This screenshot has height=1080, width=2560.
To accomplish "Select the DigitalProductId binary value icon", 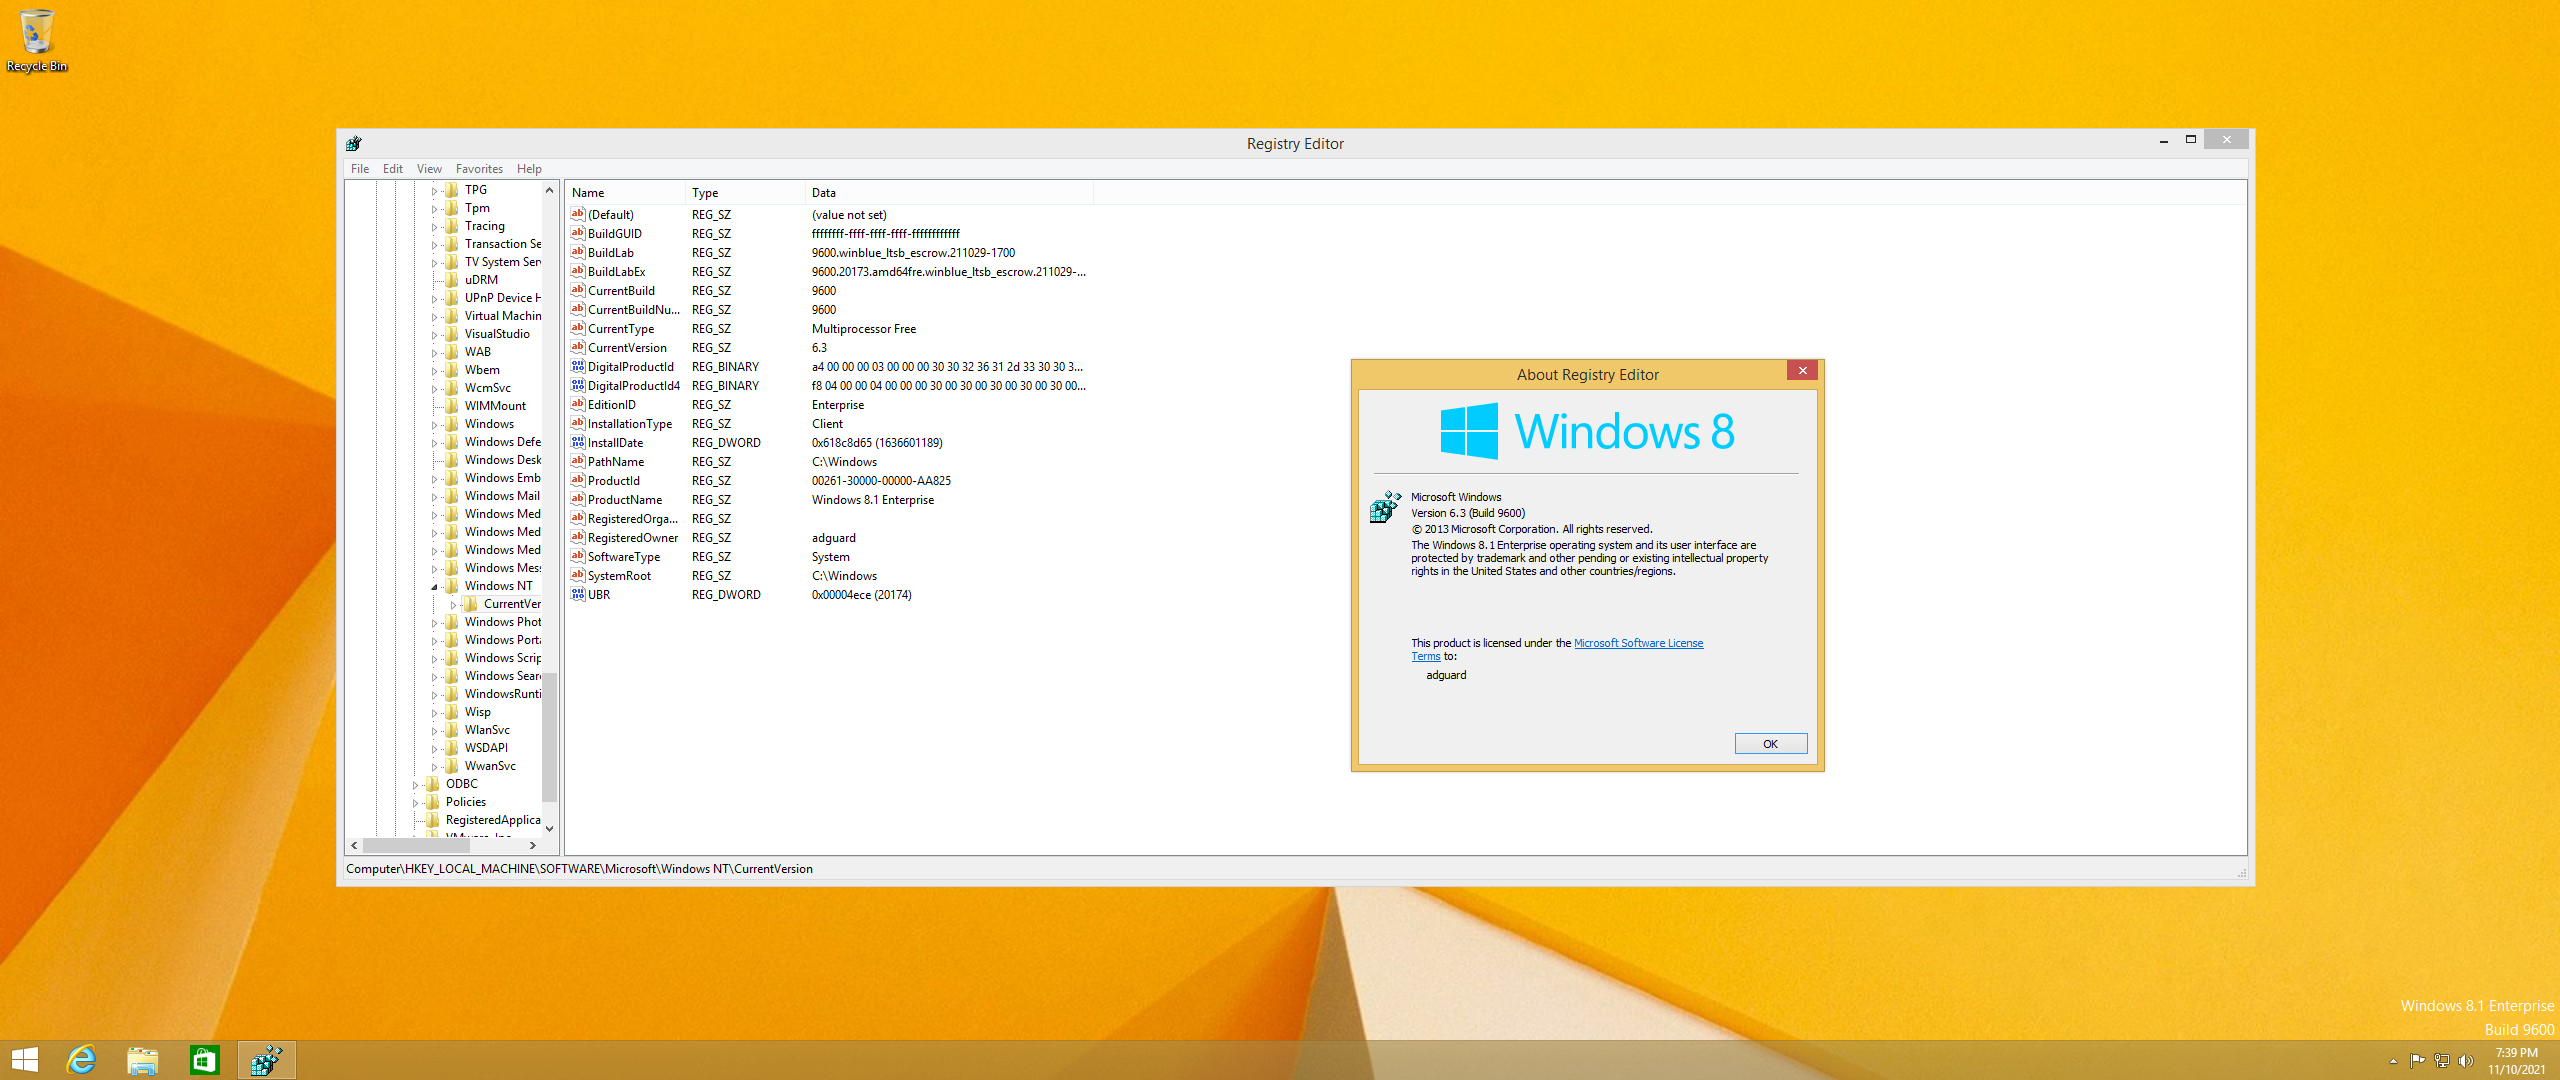I will (x=578, y=366).
